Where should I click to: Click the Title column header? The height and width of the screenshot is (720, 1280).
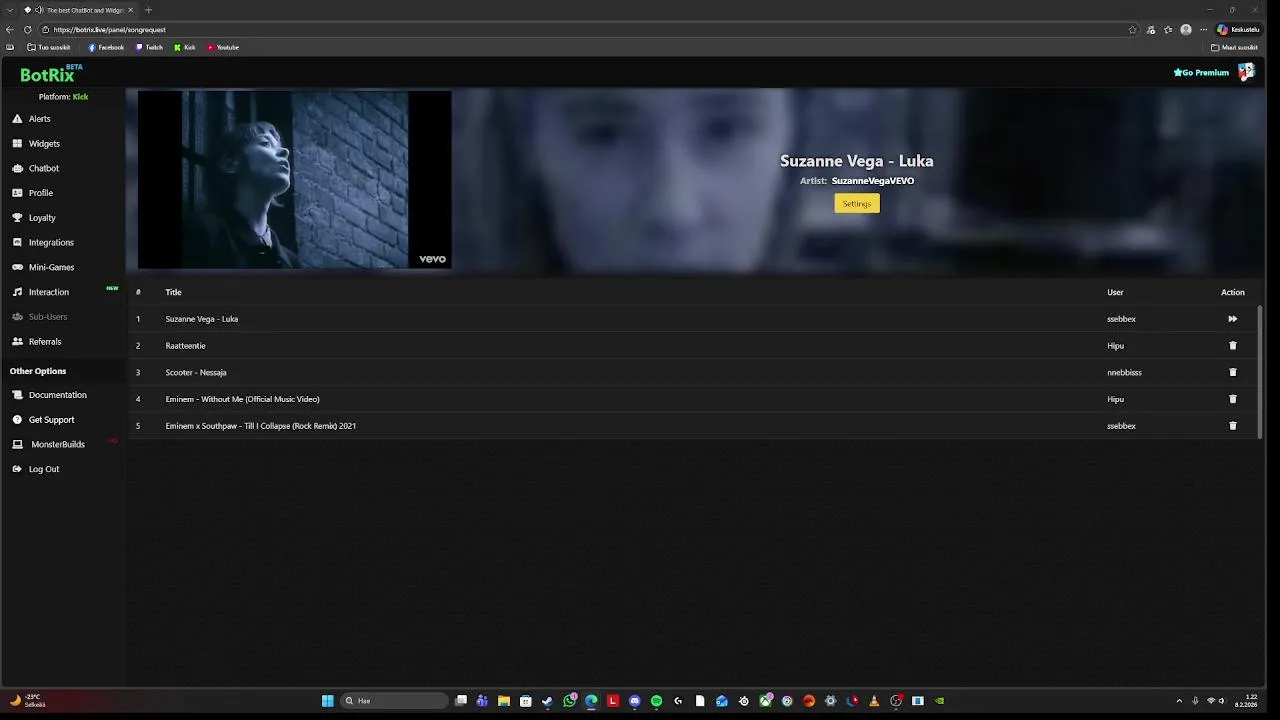pos(173,292)
